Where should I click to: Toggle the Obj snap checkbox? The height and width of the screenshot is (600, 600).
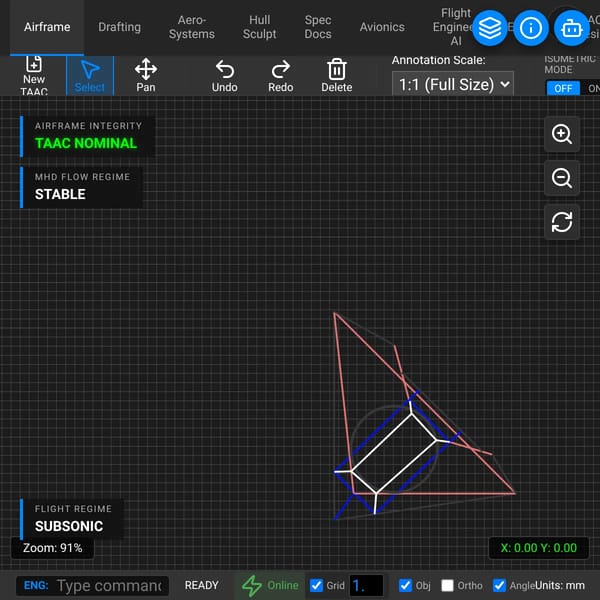coord(405,585)
